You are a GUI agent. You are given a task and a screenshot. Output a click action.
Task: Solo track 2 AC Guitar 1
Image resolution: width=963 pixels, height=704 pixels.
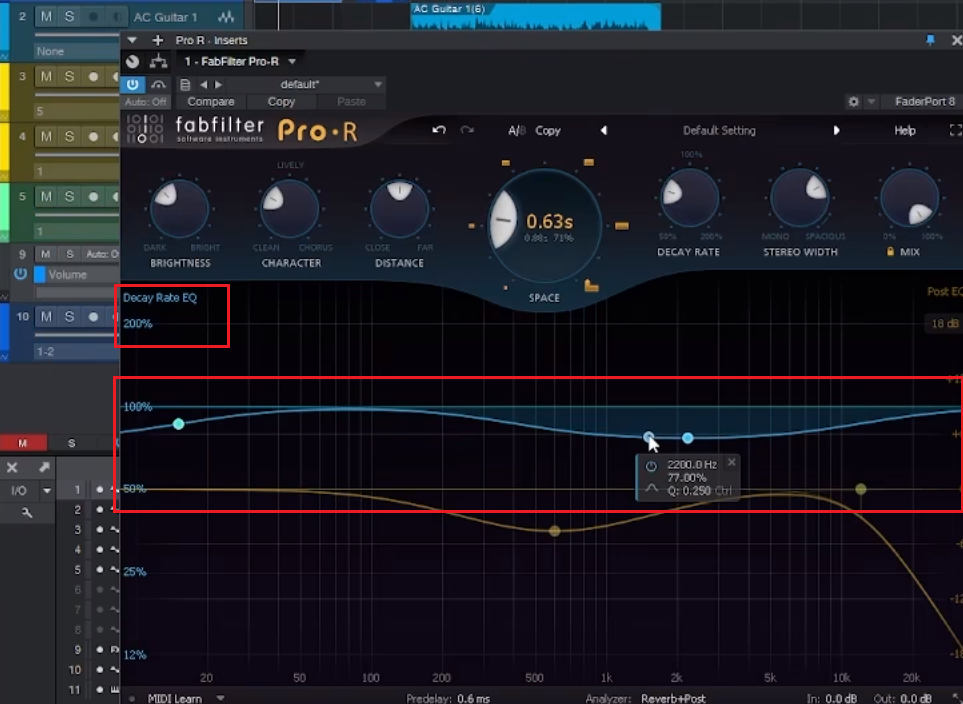[69, 17]
